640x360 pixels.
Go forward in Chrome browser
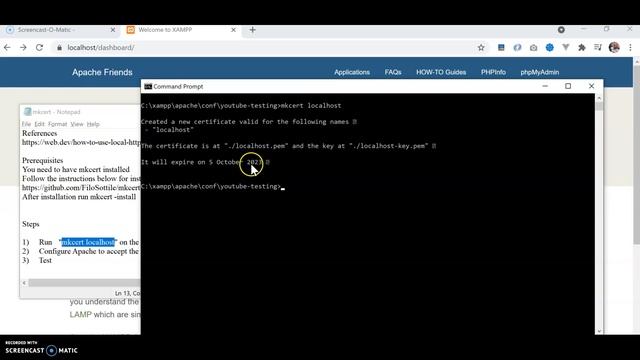tap(23, 47)
